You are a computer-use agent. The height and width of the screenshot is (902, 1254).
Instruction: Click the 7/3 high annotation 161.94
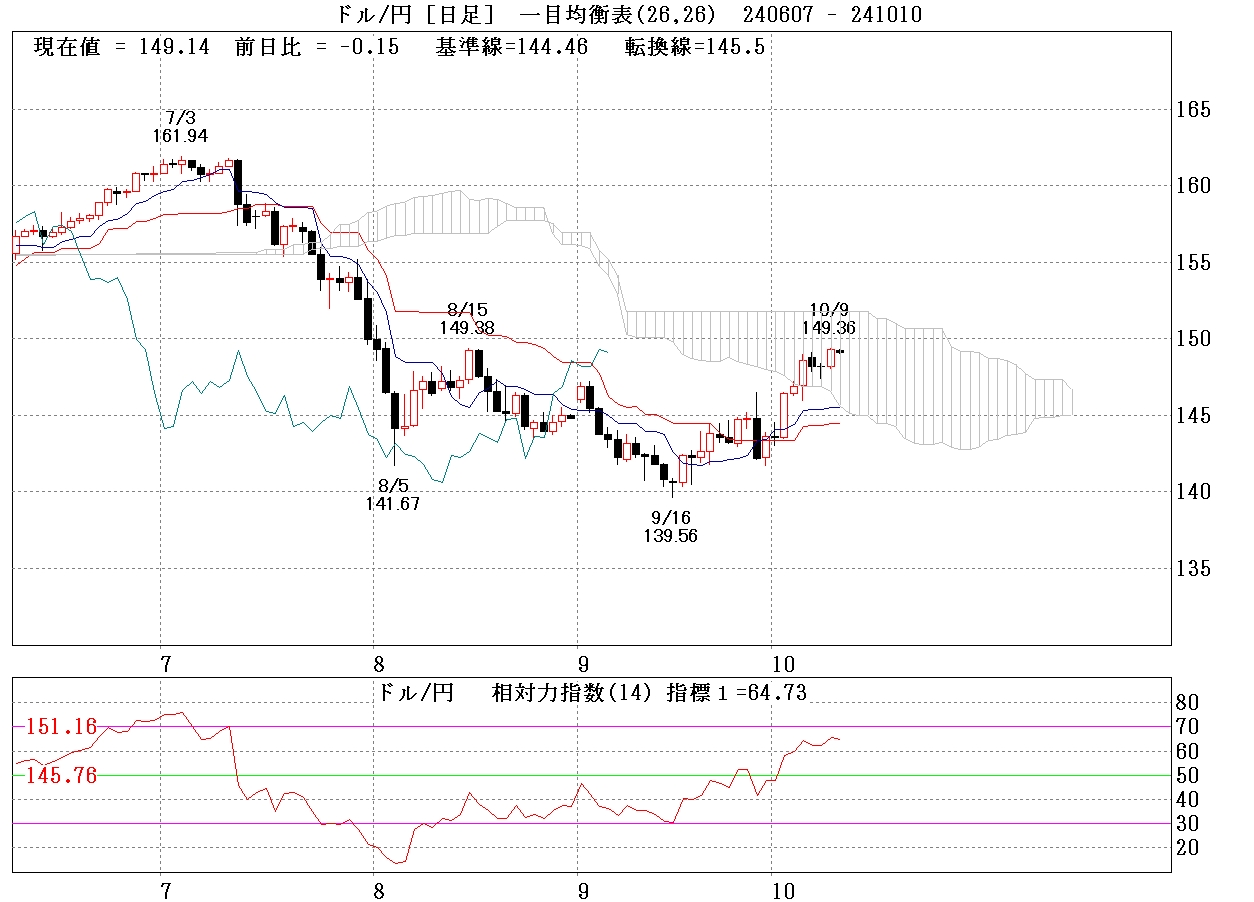pyautogui.click(x=180, y=135)
